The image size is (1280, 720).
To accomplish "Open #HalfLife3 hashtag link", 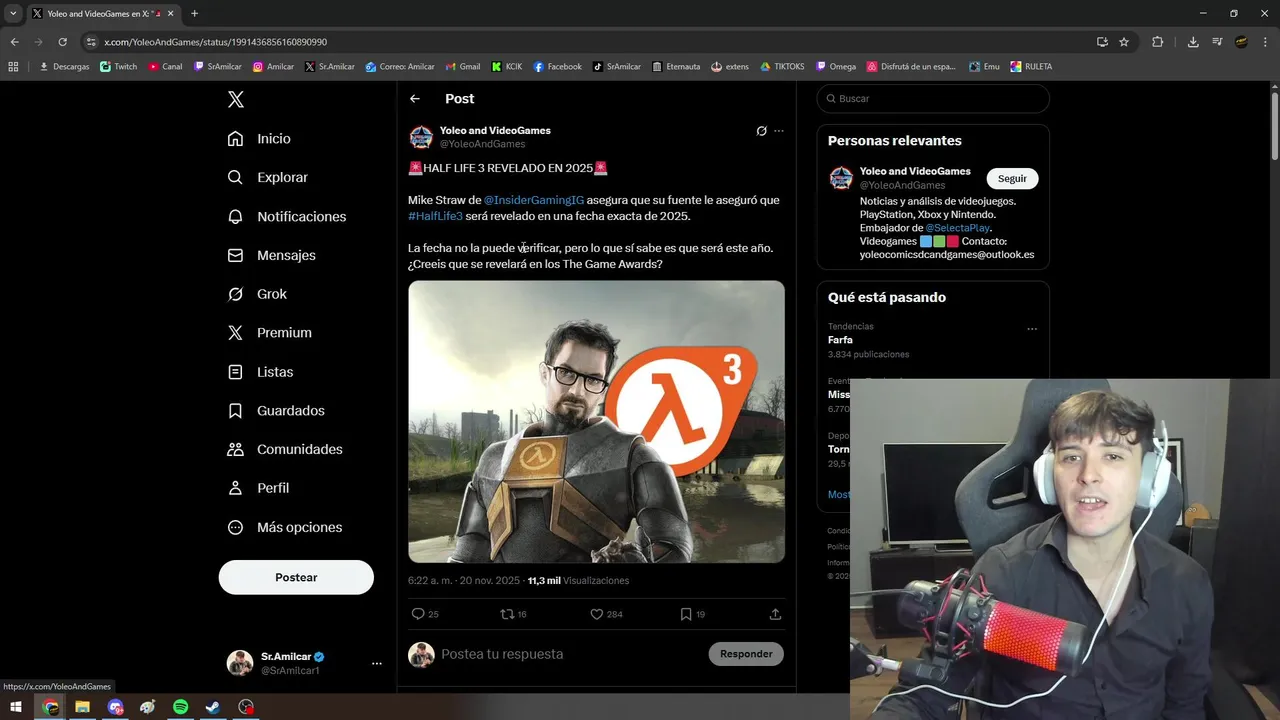I will [435, 216].
